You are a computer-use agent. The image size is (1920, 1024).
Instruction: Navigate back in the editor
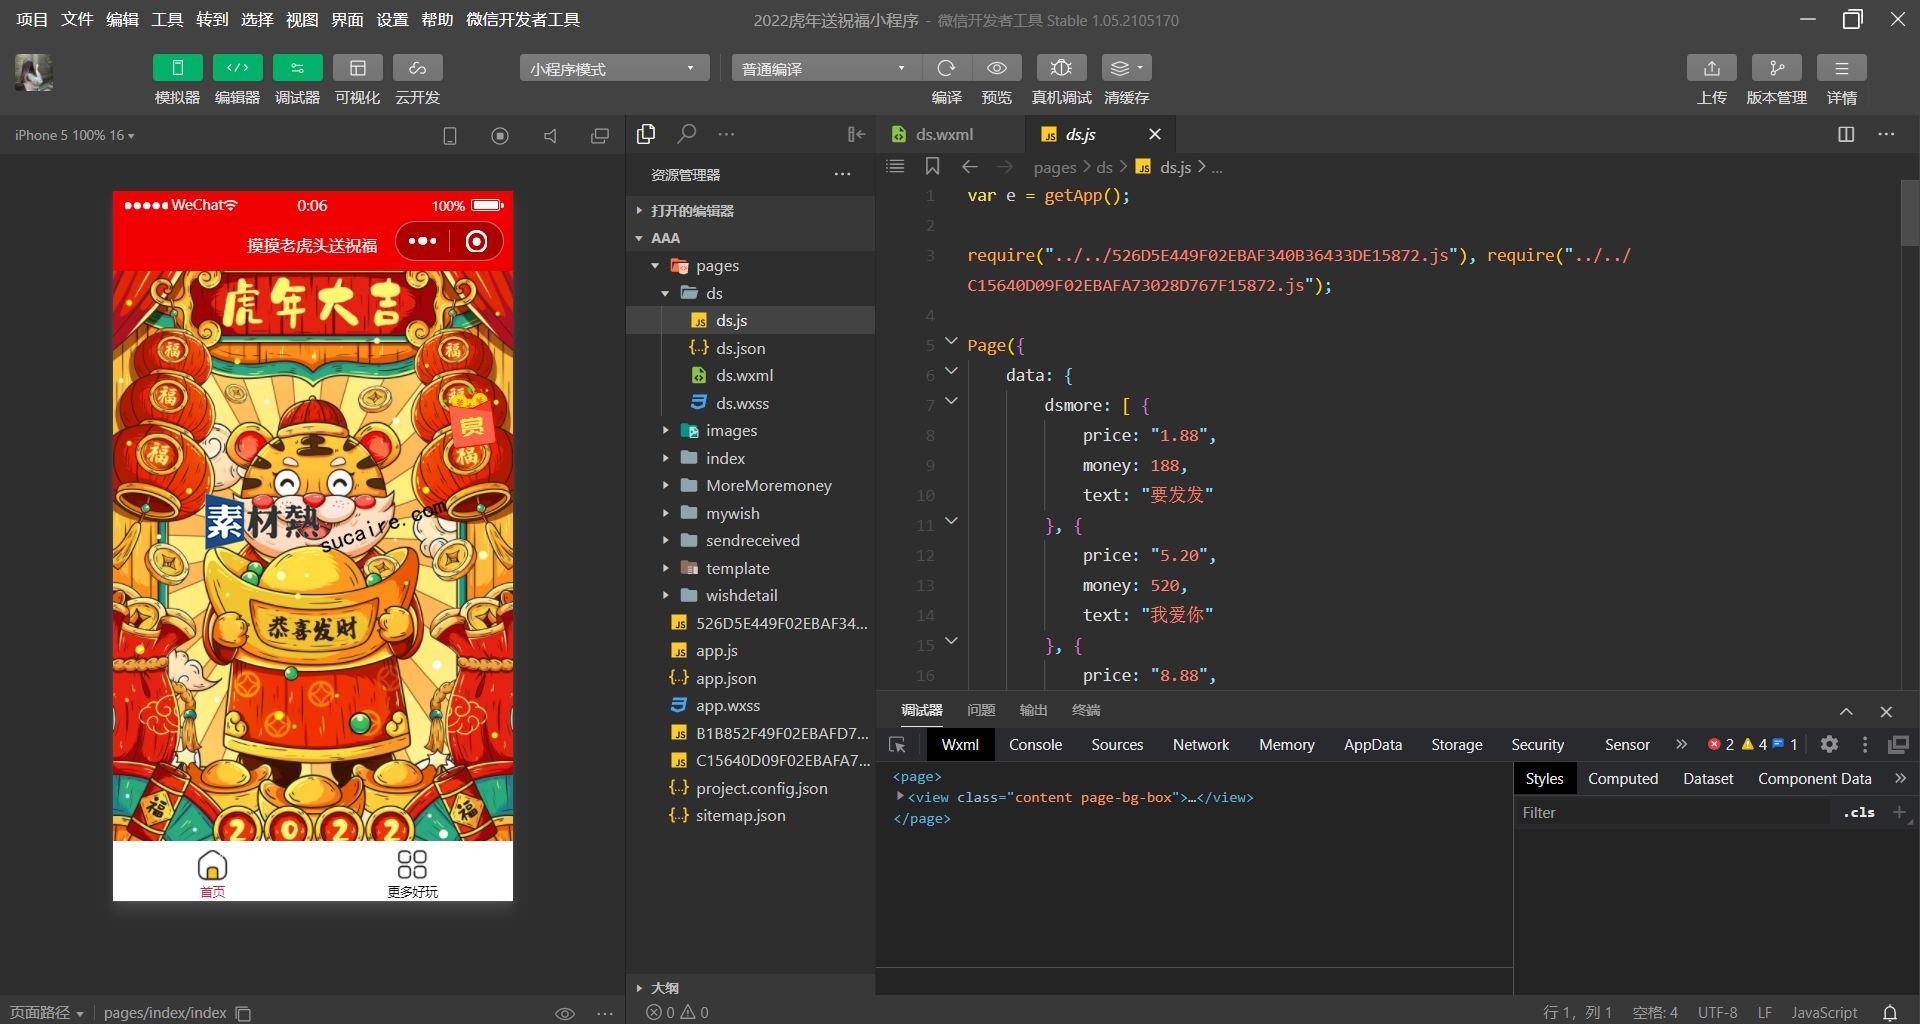[969, 167]
